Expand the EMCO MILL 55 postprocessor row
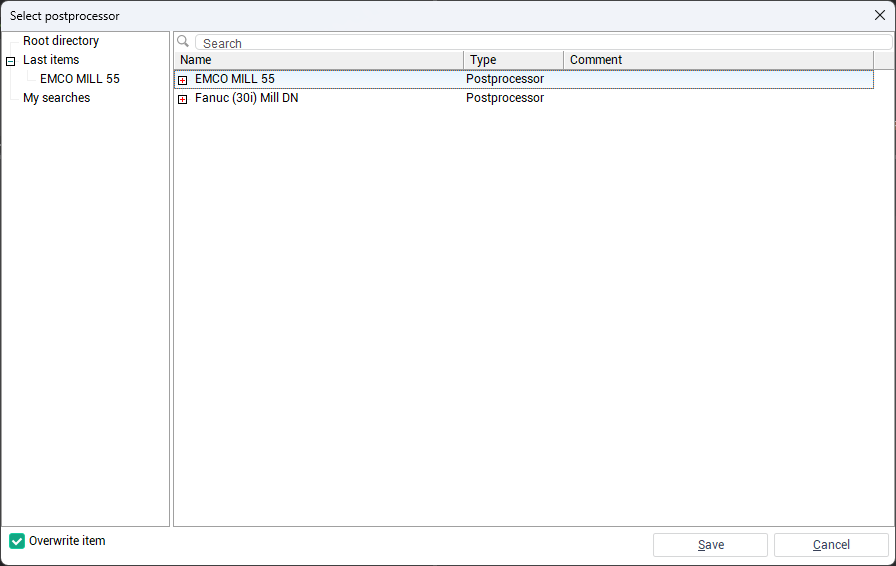This screenshot has height=566, width=896. pos(183,80)
